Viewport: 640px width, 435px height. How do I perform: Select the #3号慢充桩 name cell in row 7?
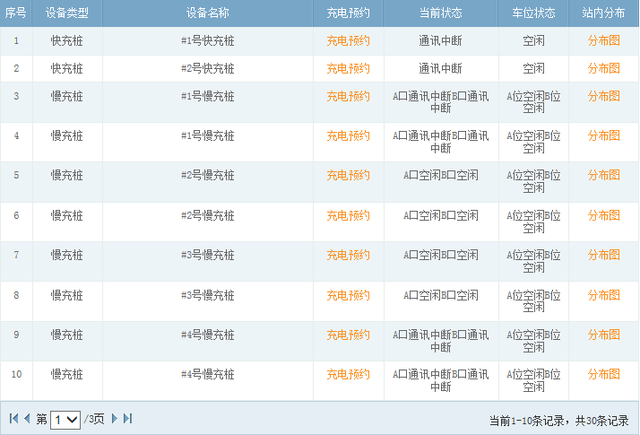pos(207,255)
